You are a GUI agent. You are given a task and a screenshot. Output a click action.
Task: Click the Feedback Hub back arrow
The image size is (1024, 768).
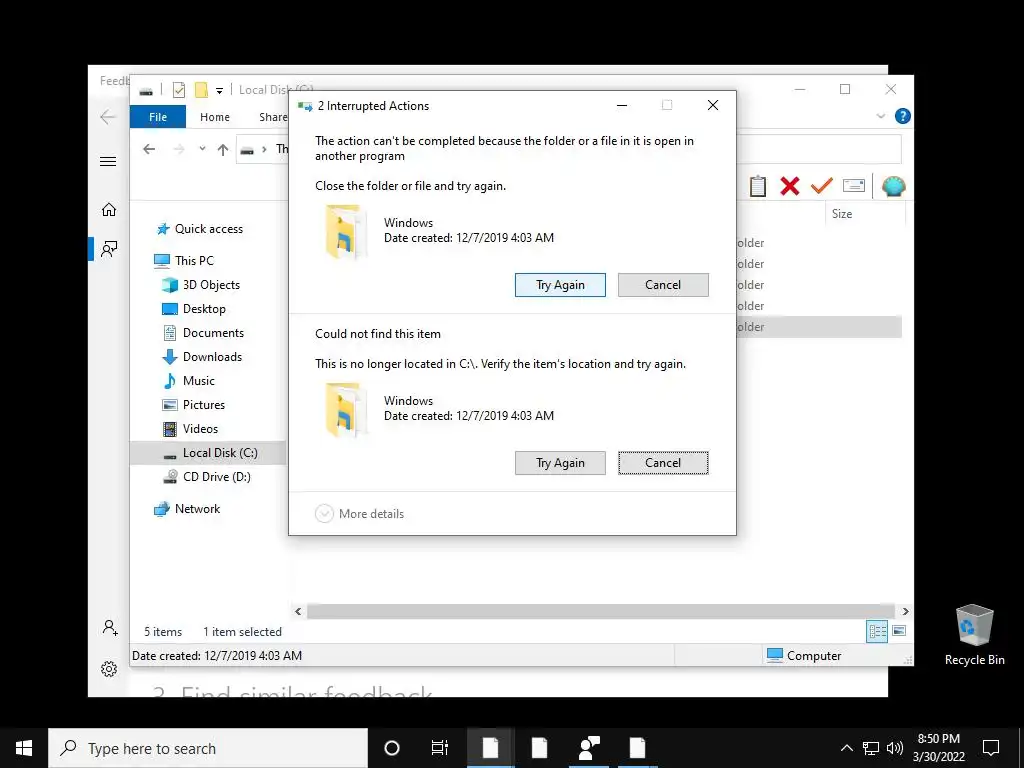108,117
